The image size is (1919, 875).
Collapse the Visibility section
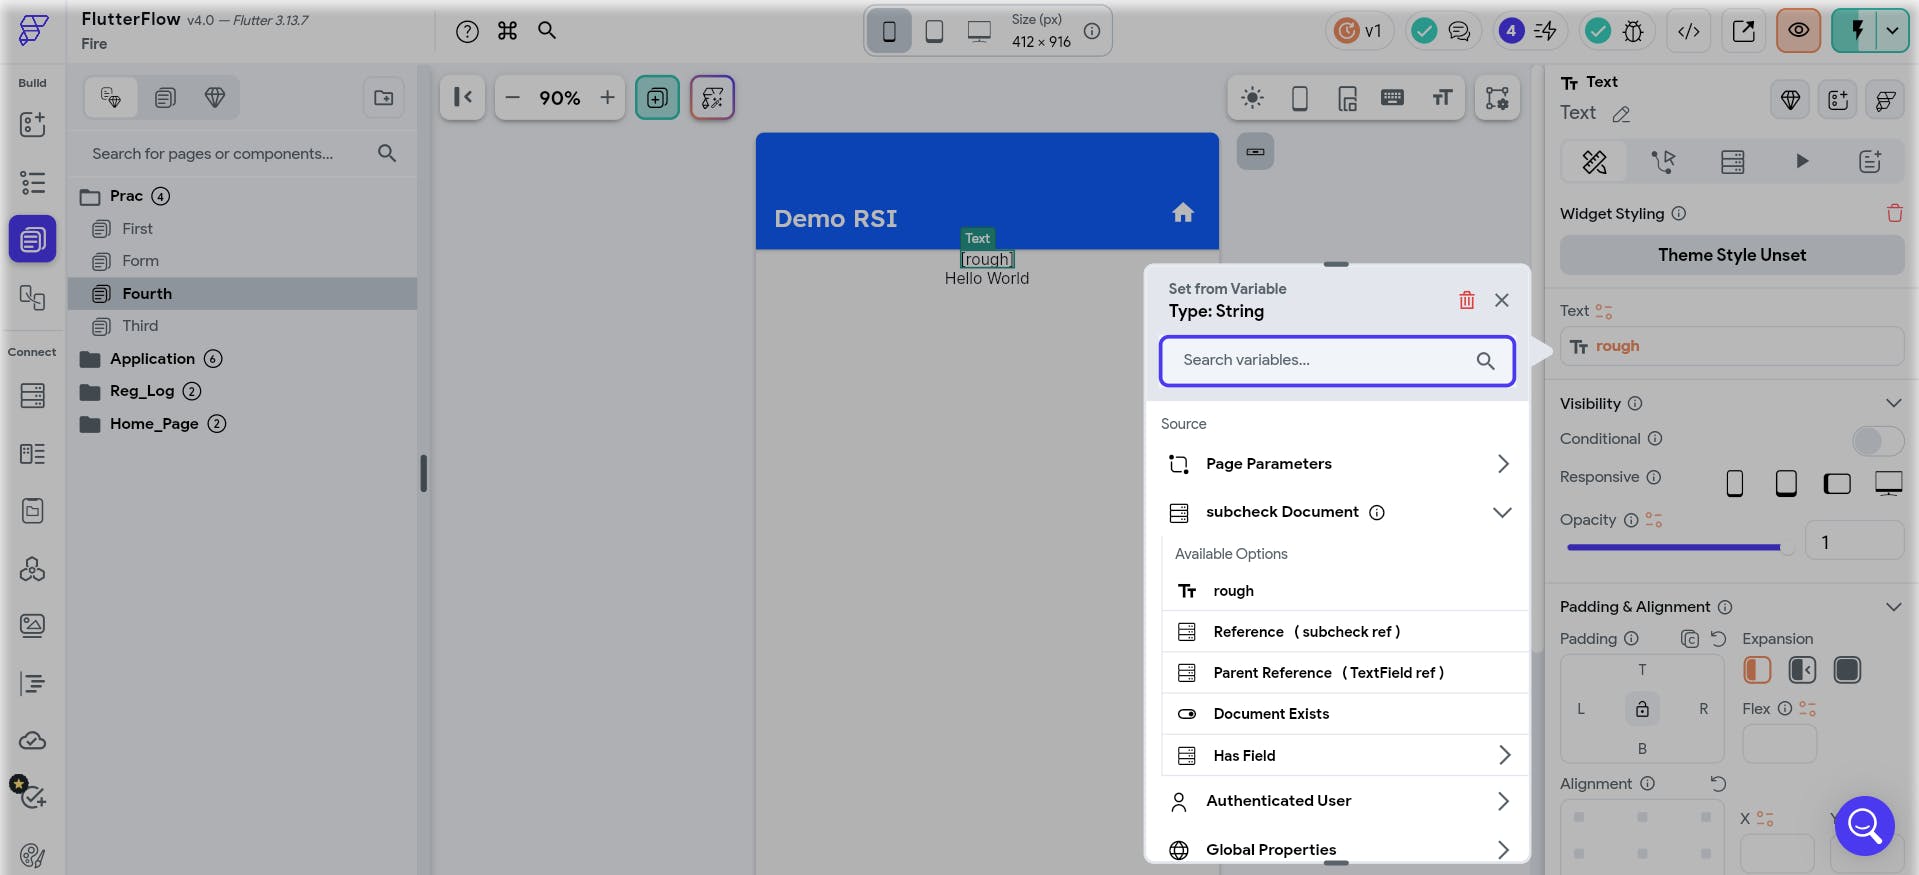[1893, 403]
